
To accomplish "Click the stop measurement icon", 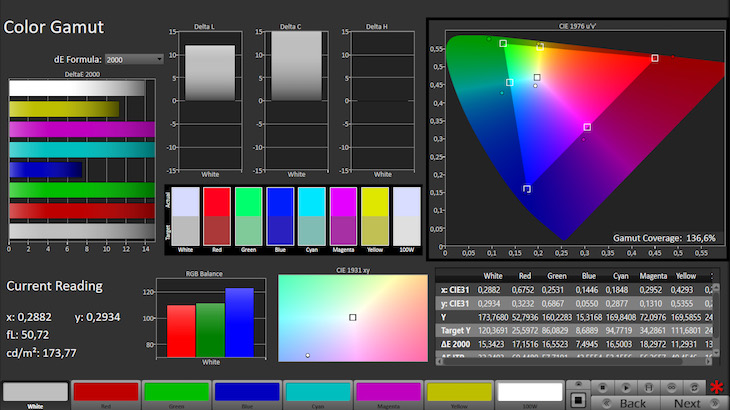I will [604, 385].
